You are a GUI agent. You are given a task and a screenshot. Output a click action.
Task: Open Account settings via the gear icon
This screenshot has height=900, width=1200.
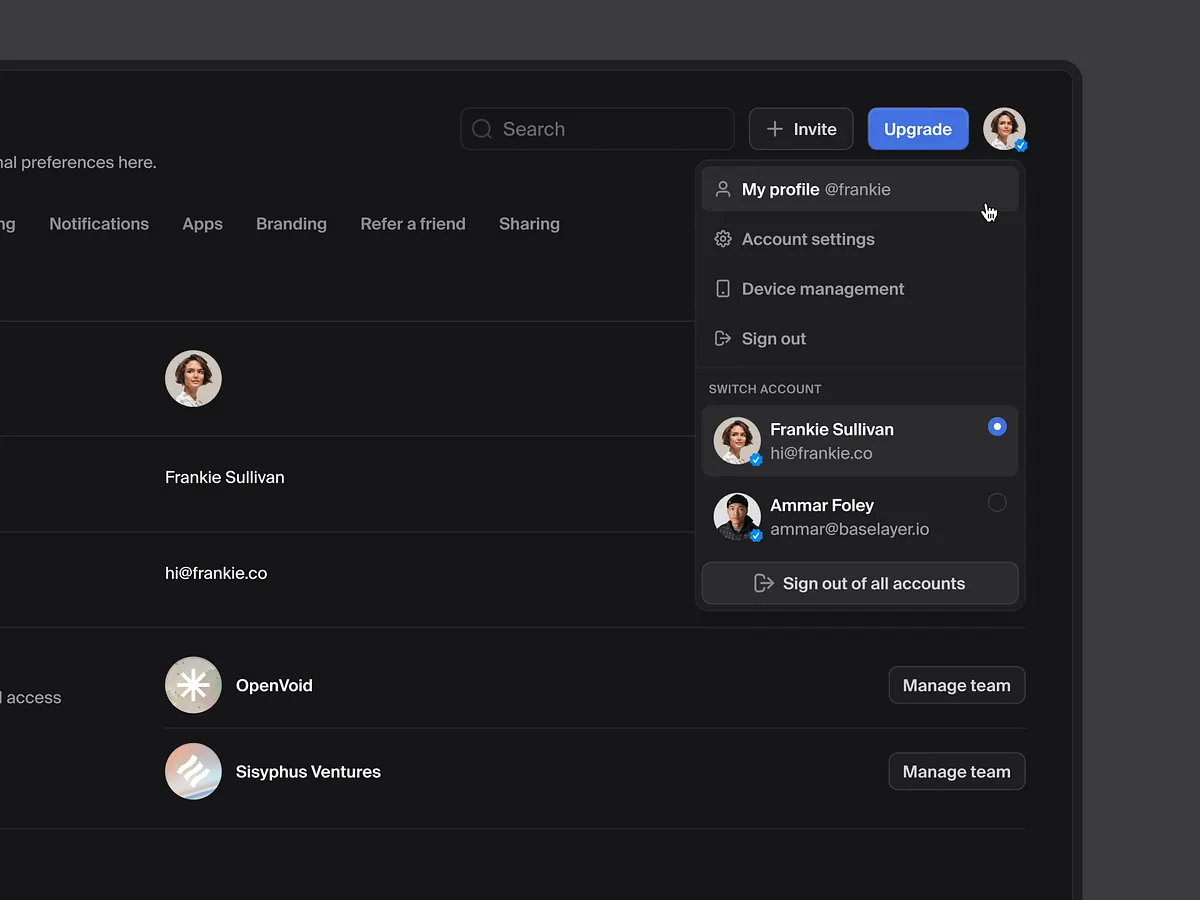722,239
